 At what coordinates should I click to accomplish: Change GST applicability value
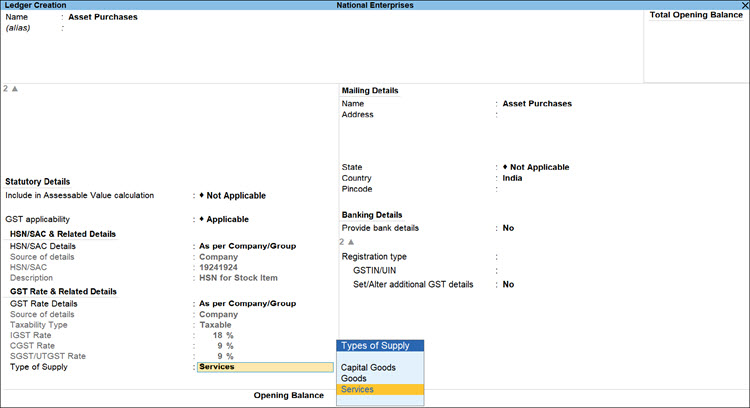pyautogui.click(x=227, y=219)
